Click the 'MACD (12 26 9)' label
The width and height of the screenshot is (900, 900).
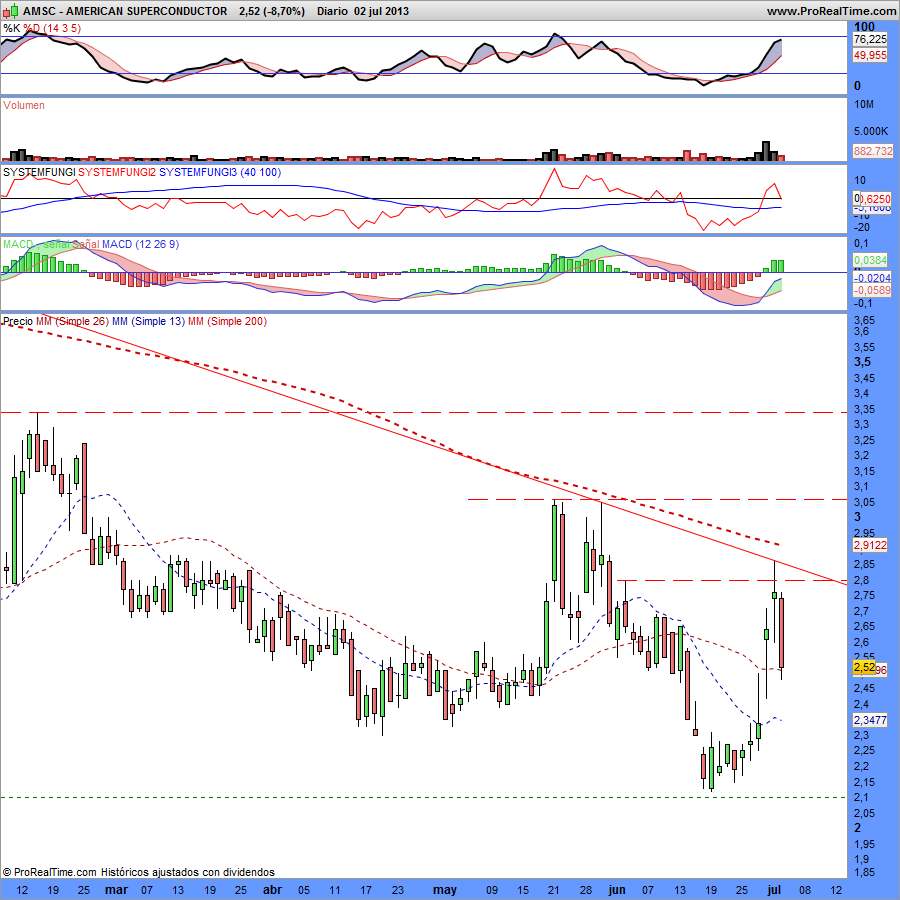140,244
